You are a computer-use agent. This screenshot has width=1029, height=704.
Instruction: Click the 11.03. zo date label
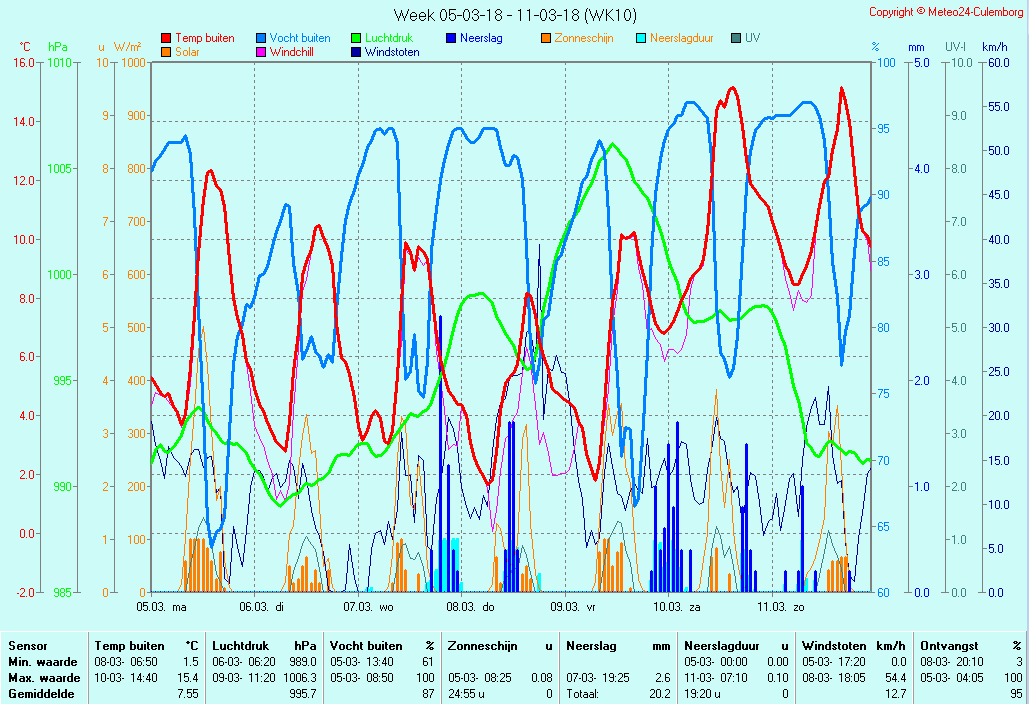click(x=780, y=606)
